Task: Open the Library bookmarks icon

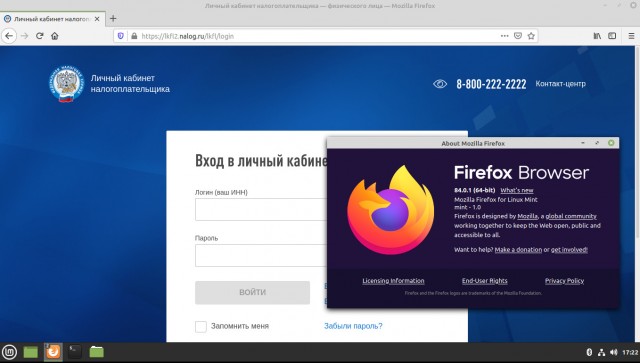Action: [597, 36]
